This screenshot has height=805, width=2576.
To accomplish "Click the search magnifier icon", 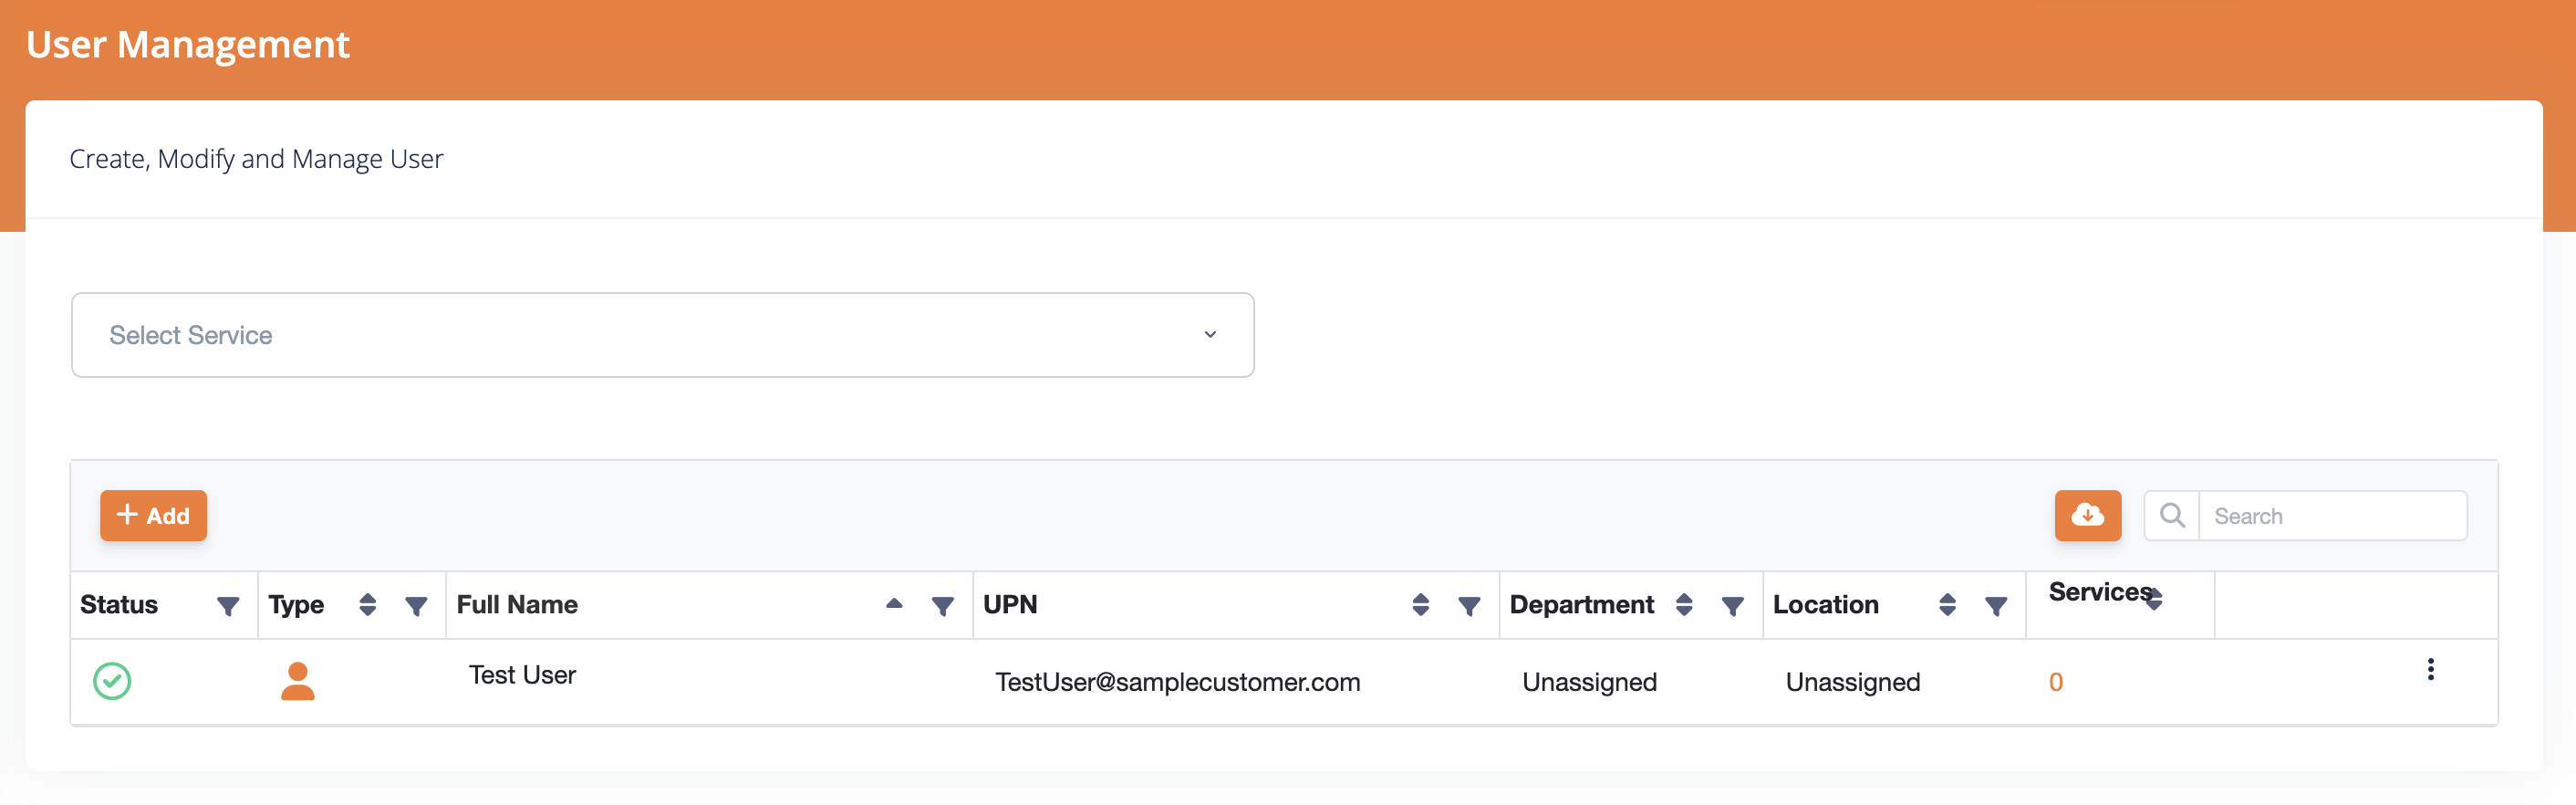I will point(2171,515).
